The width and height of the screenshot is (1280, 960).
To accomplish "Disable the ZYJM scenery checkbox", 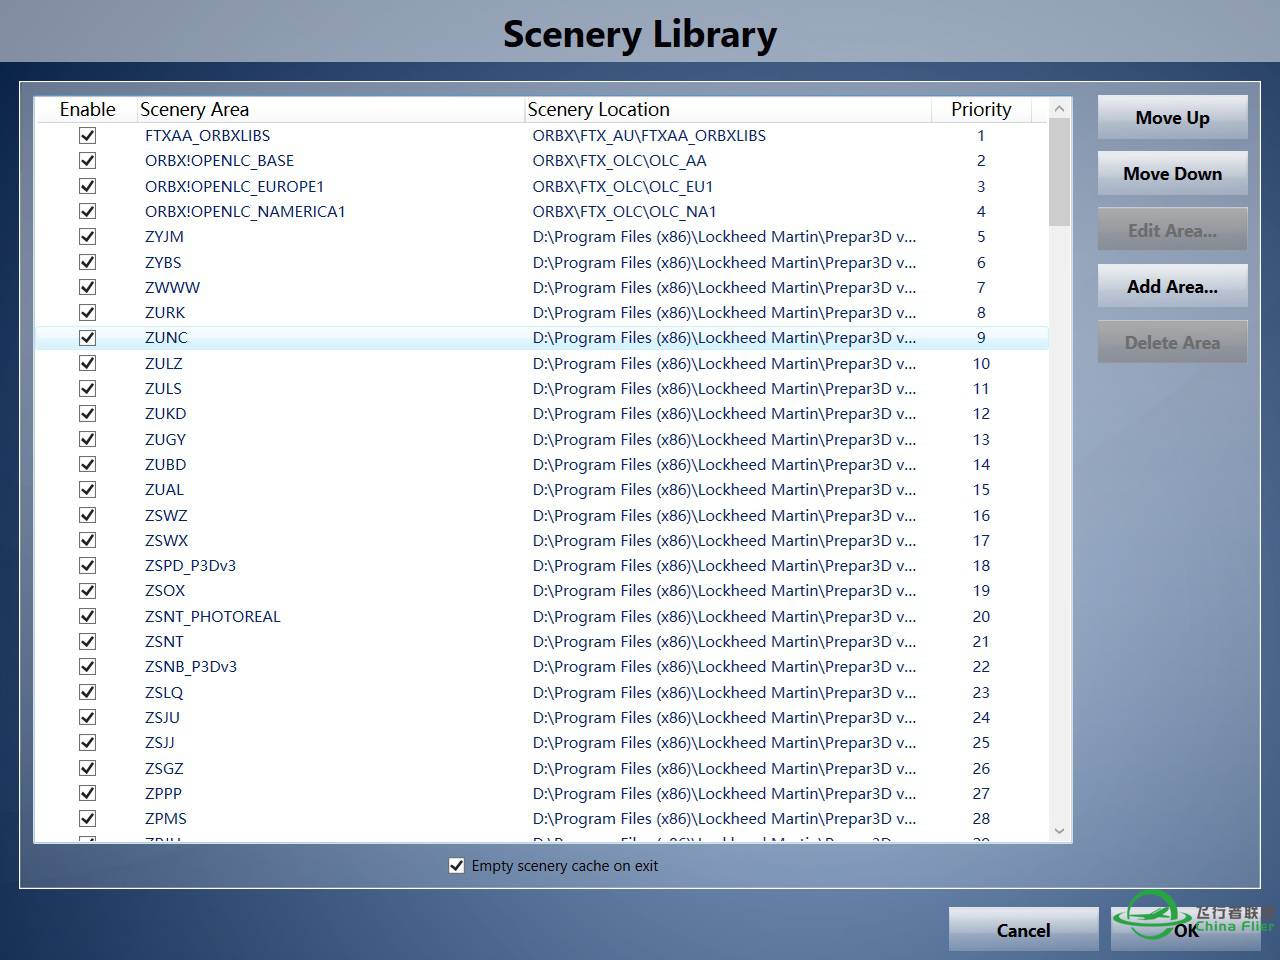I will (88, 237).
